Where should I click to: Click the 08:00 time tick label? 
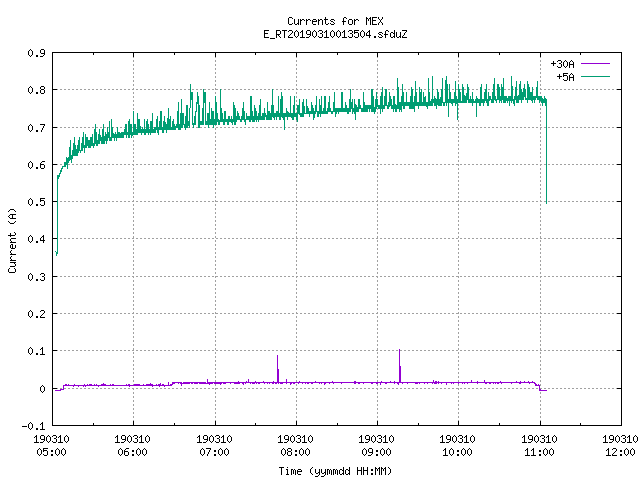(x=296, y=452)
